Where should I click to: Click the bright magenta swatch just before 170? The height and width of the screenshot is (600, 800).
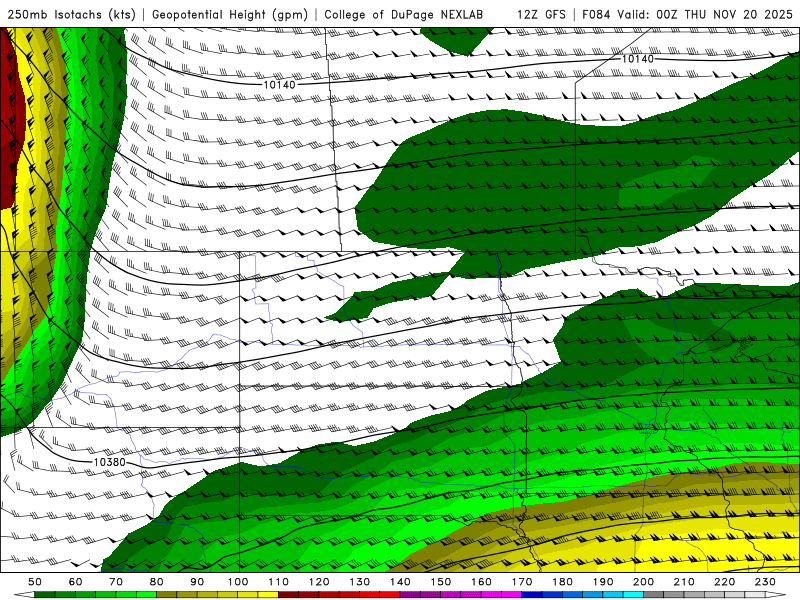coord(512,595)
